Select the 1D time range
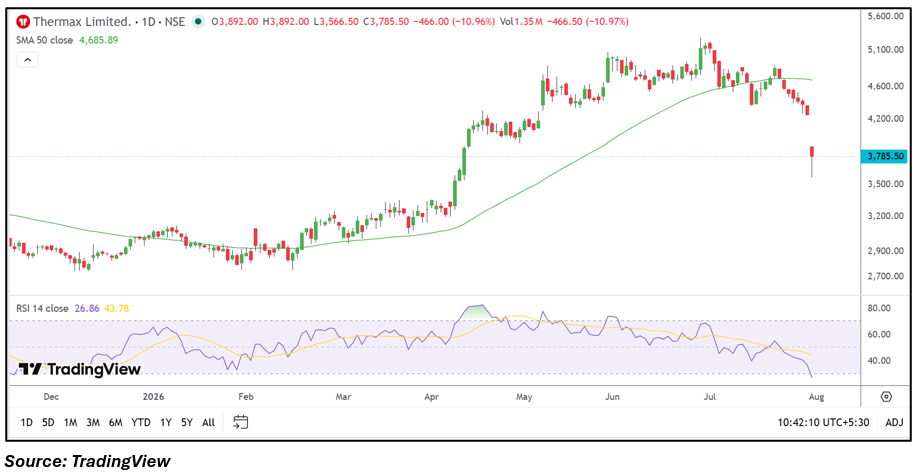The image size is (913, 472). pos(26,423)
